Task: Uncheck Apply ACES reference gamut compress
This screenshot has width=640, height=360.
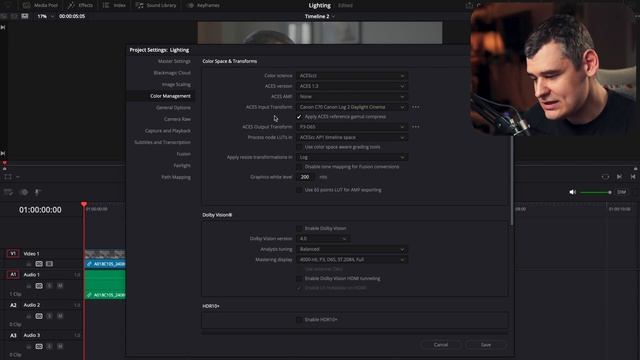Action: [x=299, y=117]
